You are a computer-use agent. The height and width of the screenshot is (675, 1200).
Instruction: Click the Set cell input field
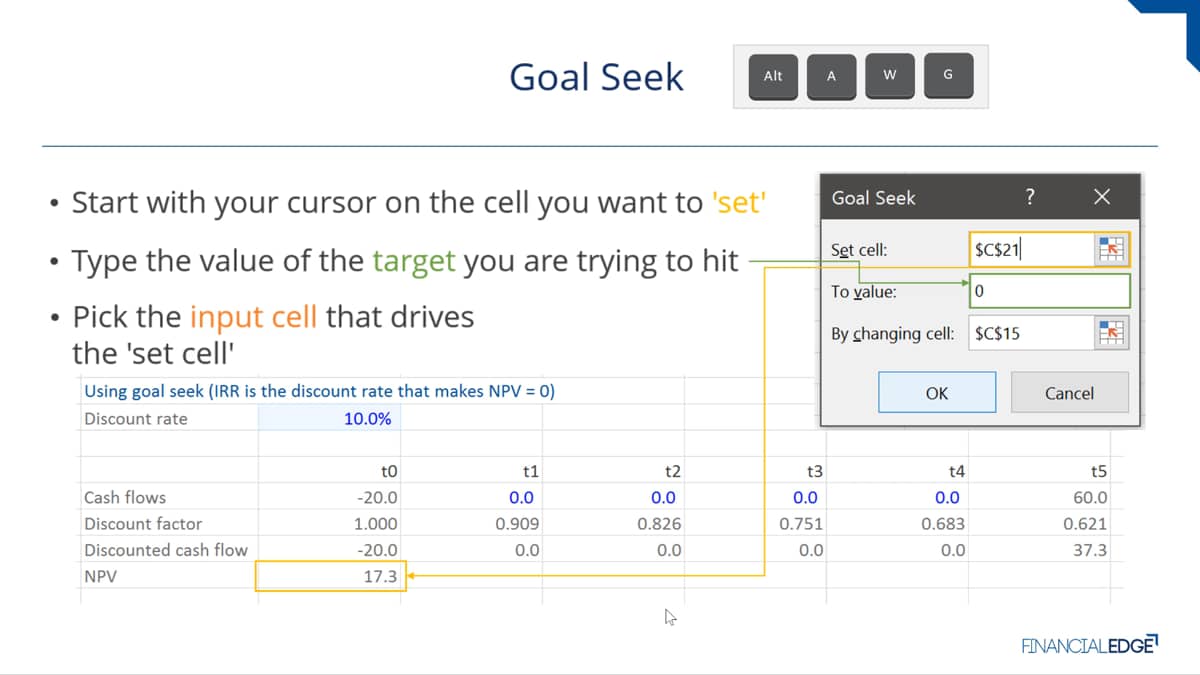pyautogui.click(x=1030, y=249)
